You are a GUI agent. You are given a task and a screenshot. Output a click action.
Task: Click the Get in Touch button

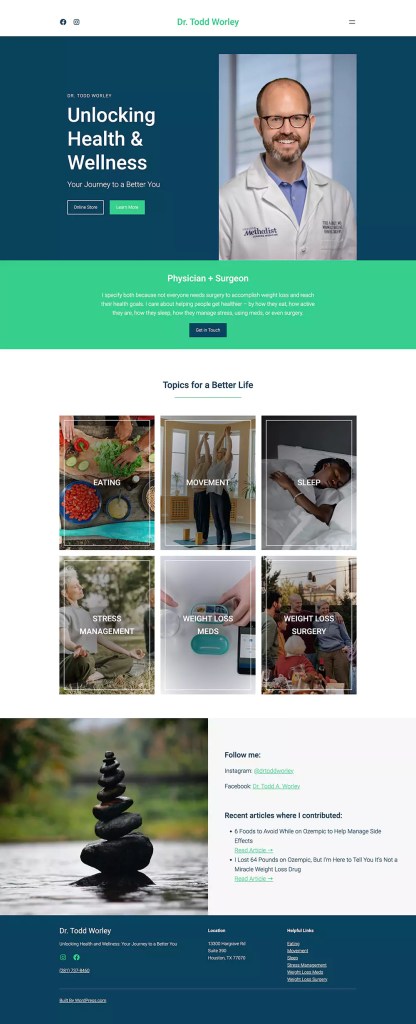coord(208,330)
